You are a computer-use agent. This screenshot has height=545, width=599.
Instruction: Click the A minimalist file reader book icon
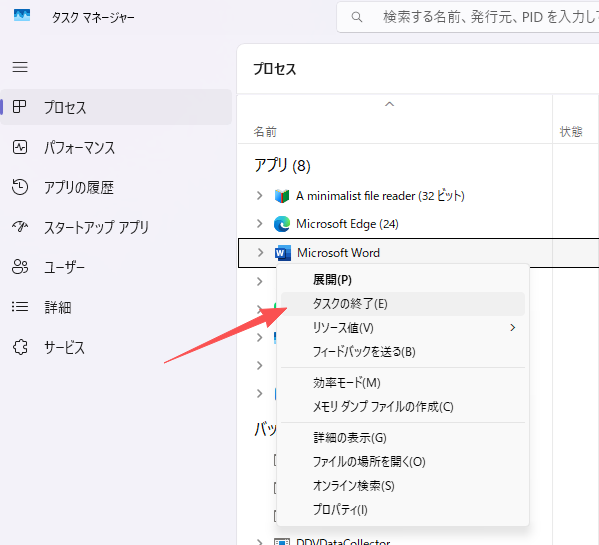[x=282, y=196]
